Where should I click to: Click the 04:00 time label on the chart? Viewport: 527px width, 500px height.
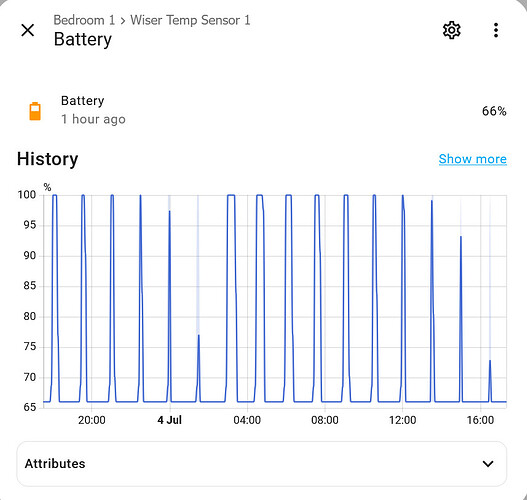(247, 420)
